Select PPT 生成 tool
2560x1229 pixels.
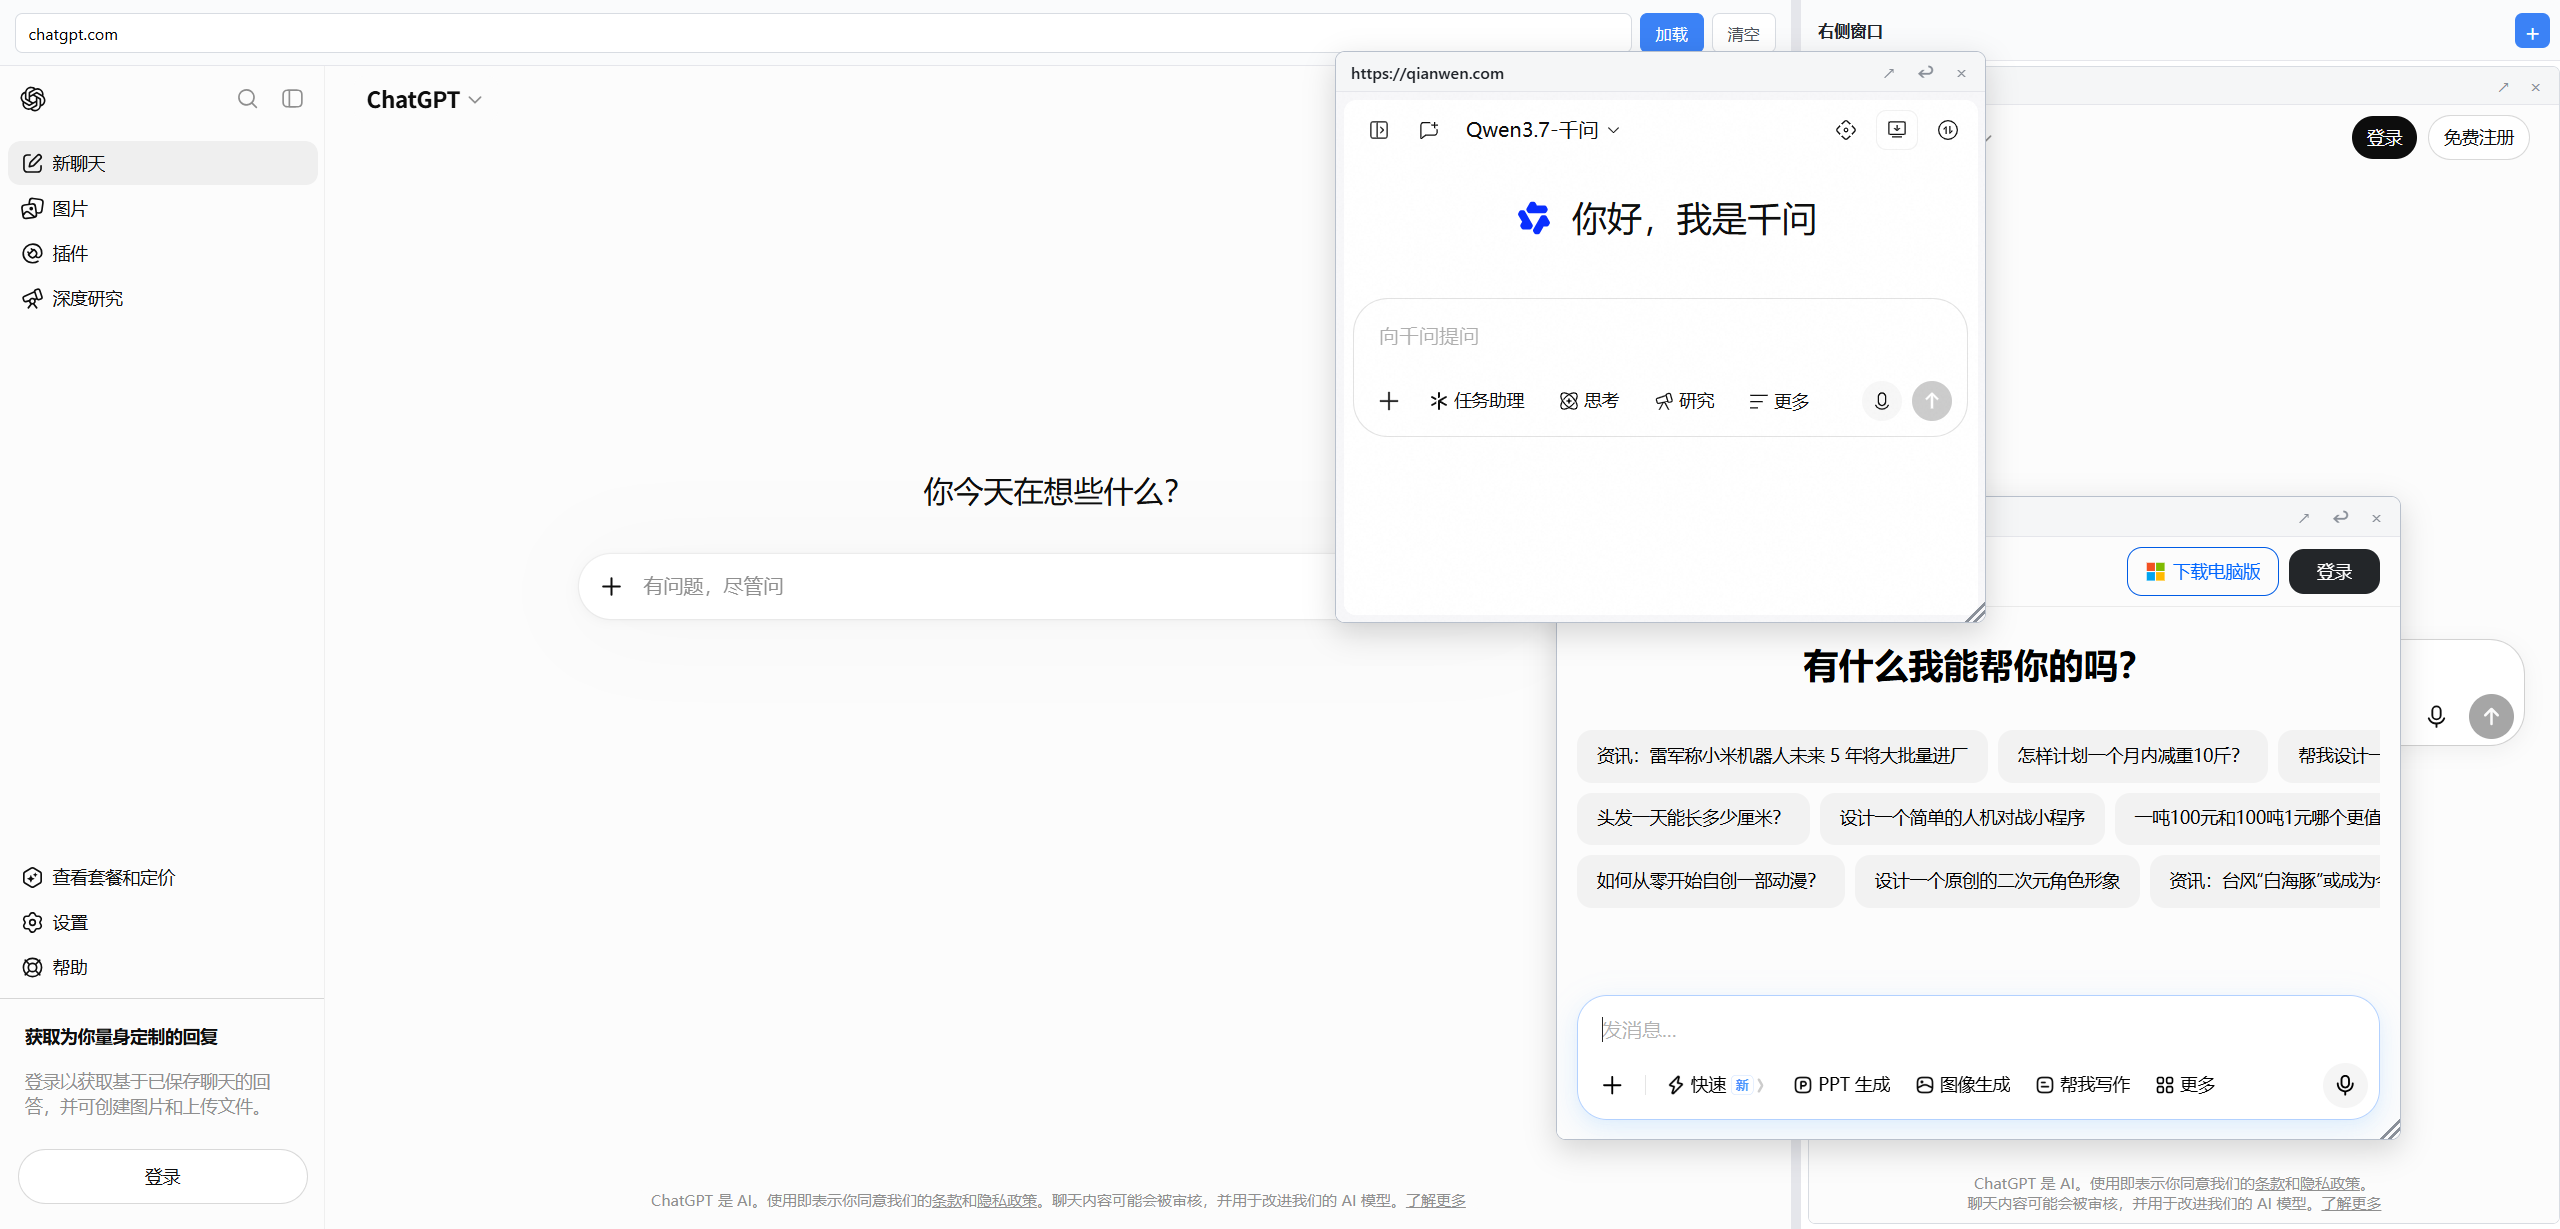click(x=1842, y=1085)
